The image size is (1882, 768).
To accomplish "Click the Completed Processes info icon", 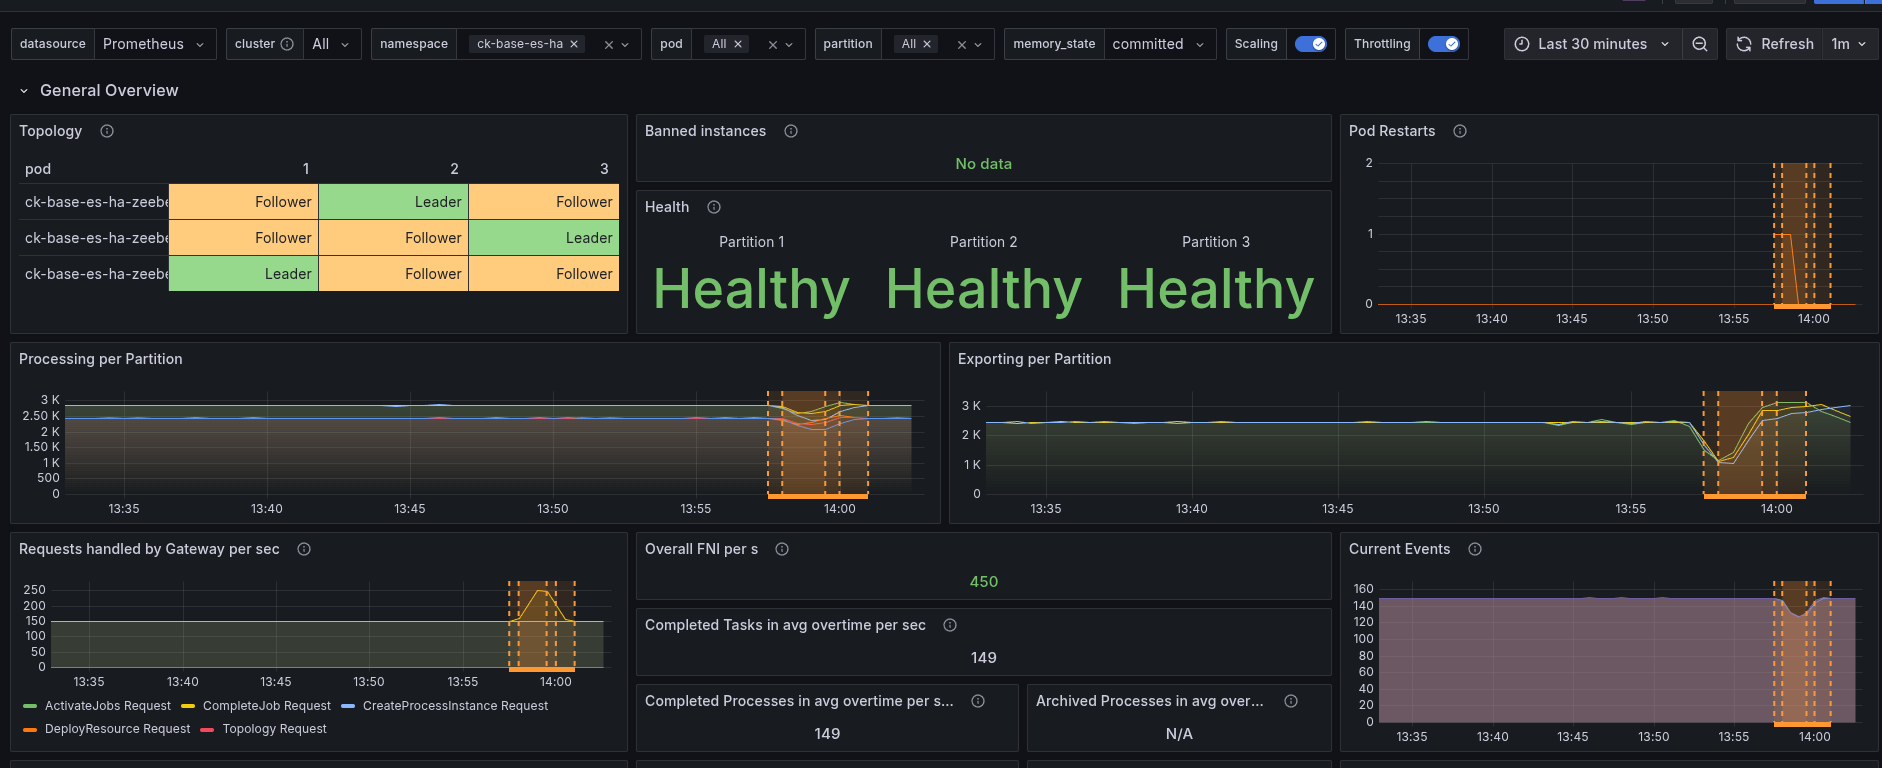I will pos(978,701).
